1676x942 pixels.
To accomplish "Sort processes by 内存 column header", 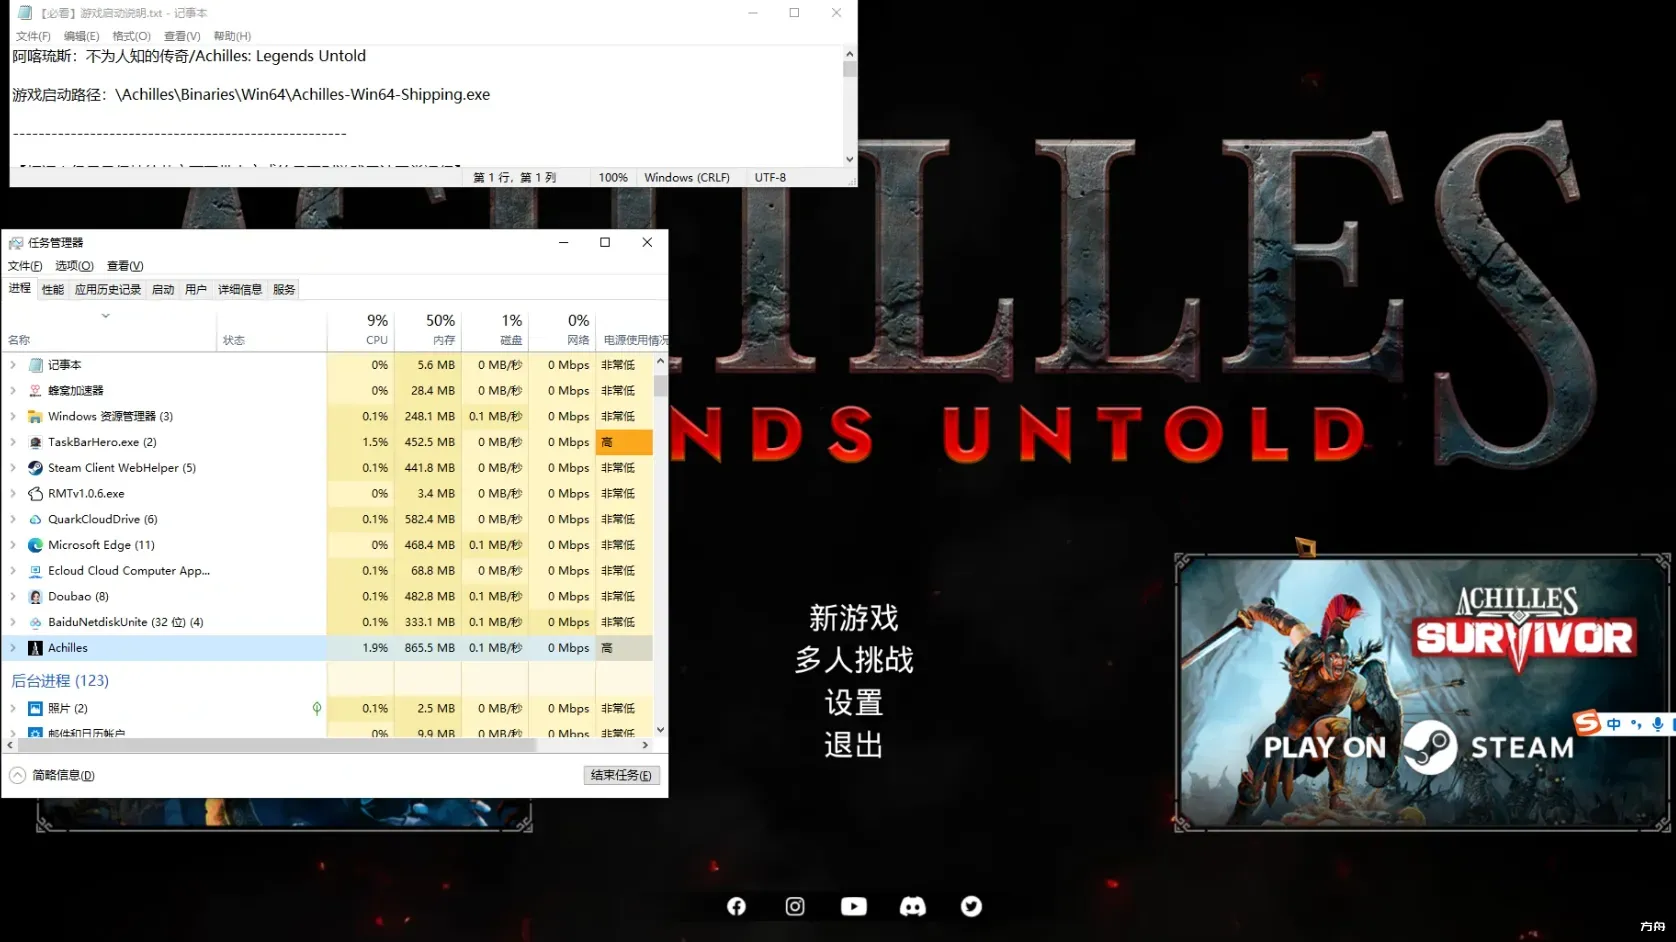I will point(428,329).
